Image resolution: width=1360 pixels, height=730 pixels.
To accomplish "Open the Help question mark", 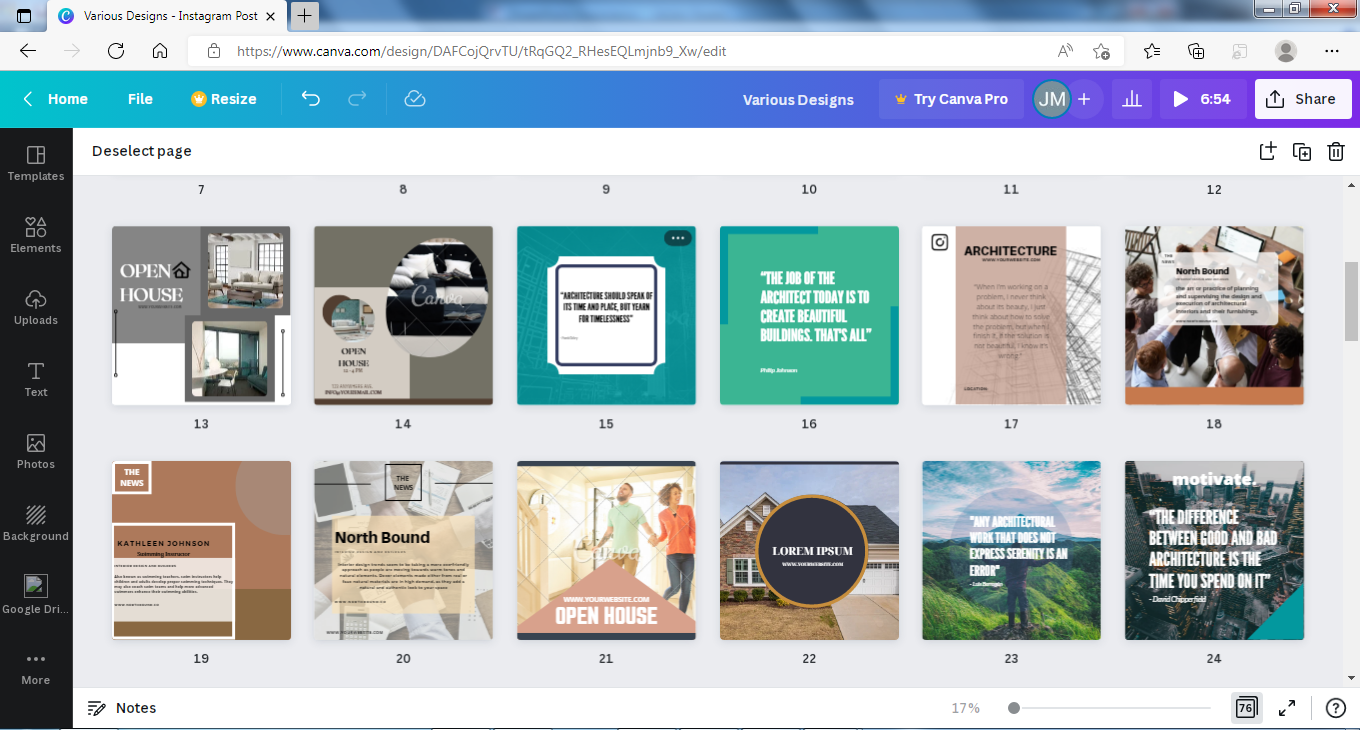I will 1335,708.
